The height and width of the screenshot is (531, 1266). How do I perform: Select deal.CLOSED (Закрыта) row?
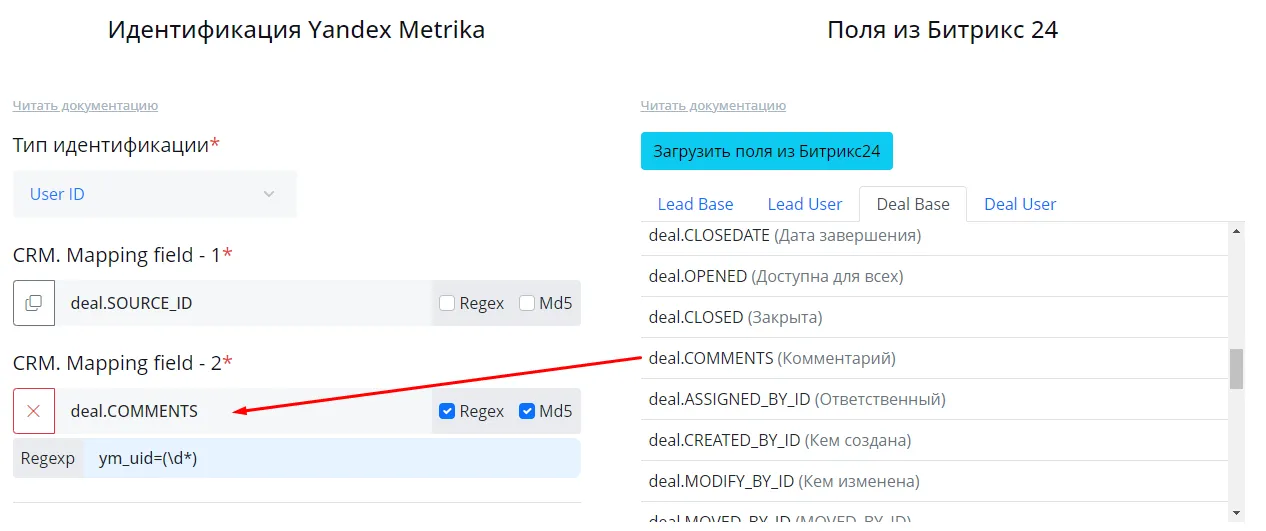tap(934, 317)
